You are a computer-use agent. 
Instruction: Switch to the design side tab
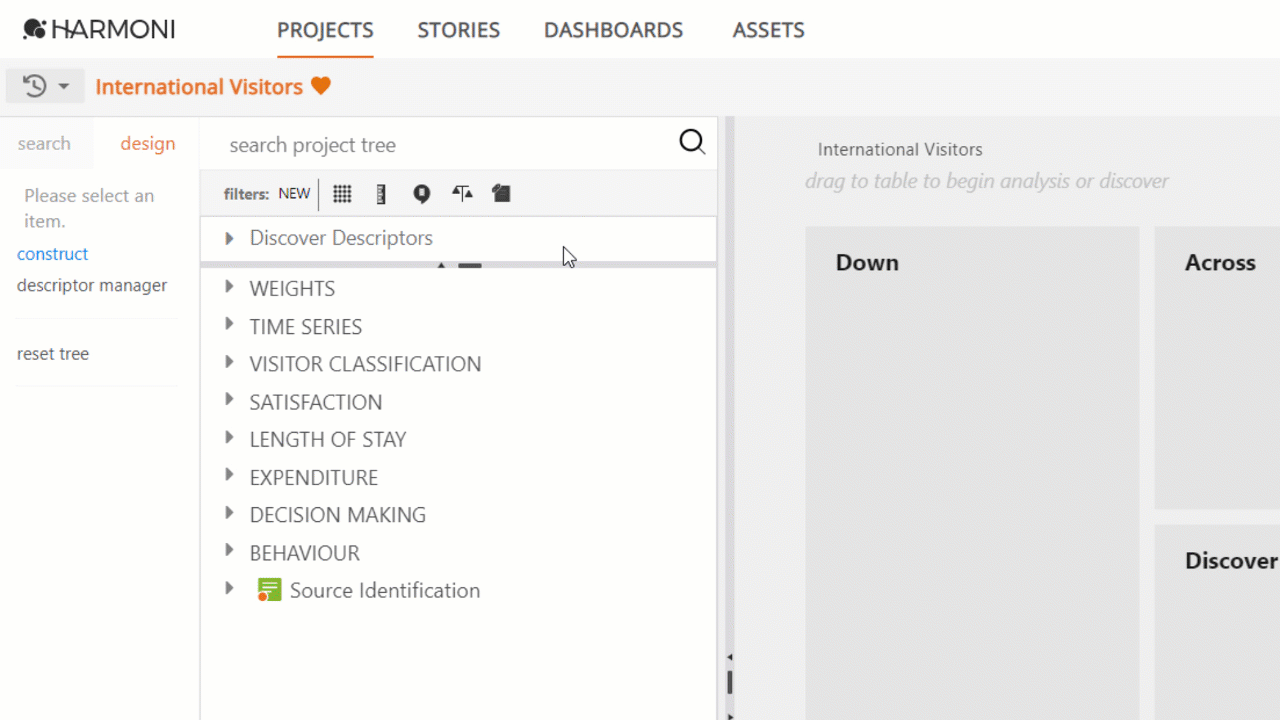pos(148,143)
